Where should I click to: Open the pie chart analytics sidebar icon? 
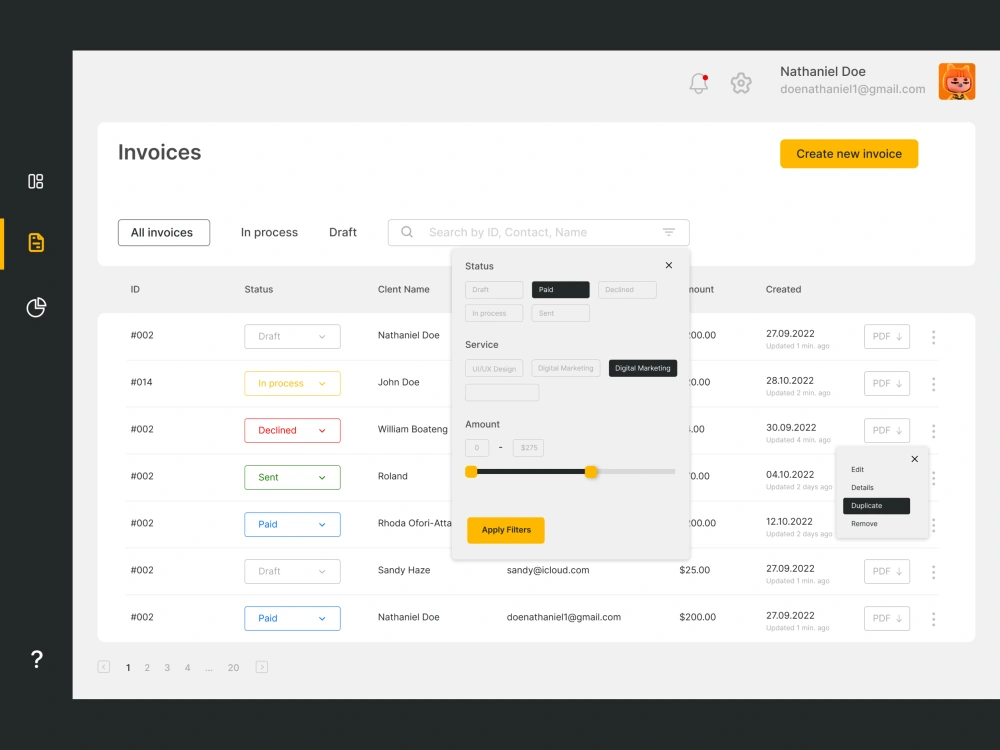(36, 307)
